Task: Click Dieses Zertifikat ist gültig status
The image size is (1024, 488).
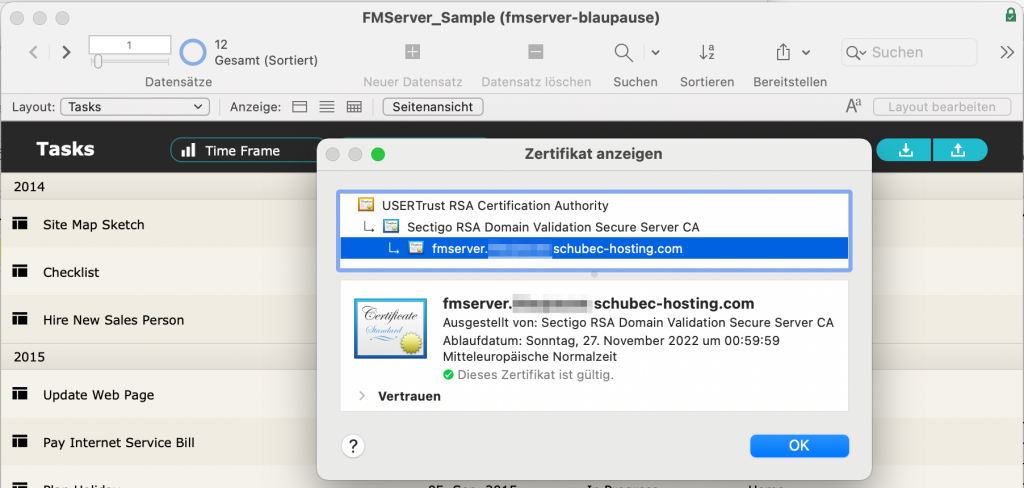Action: [528, 375]
